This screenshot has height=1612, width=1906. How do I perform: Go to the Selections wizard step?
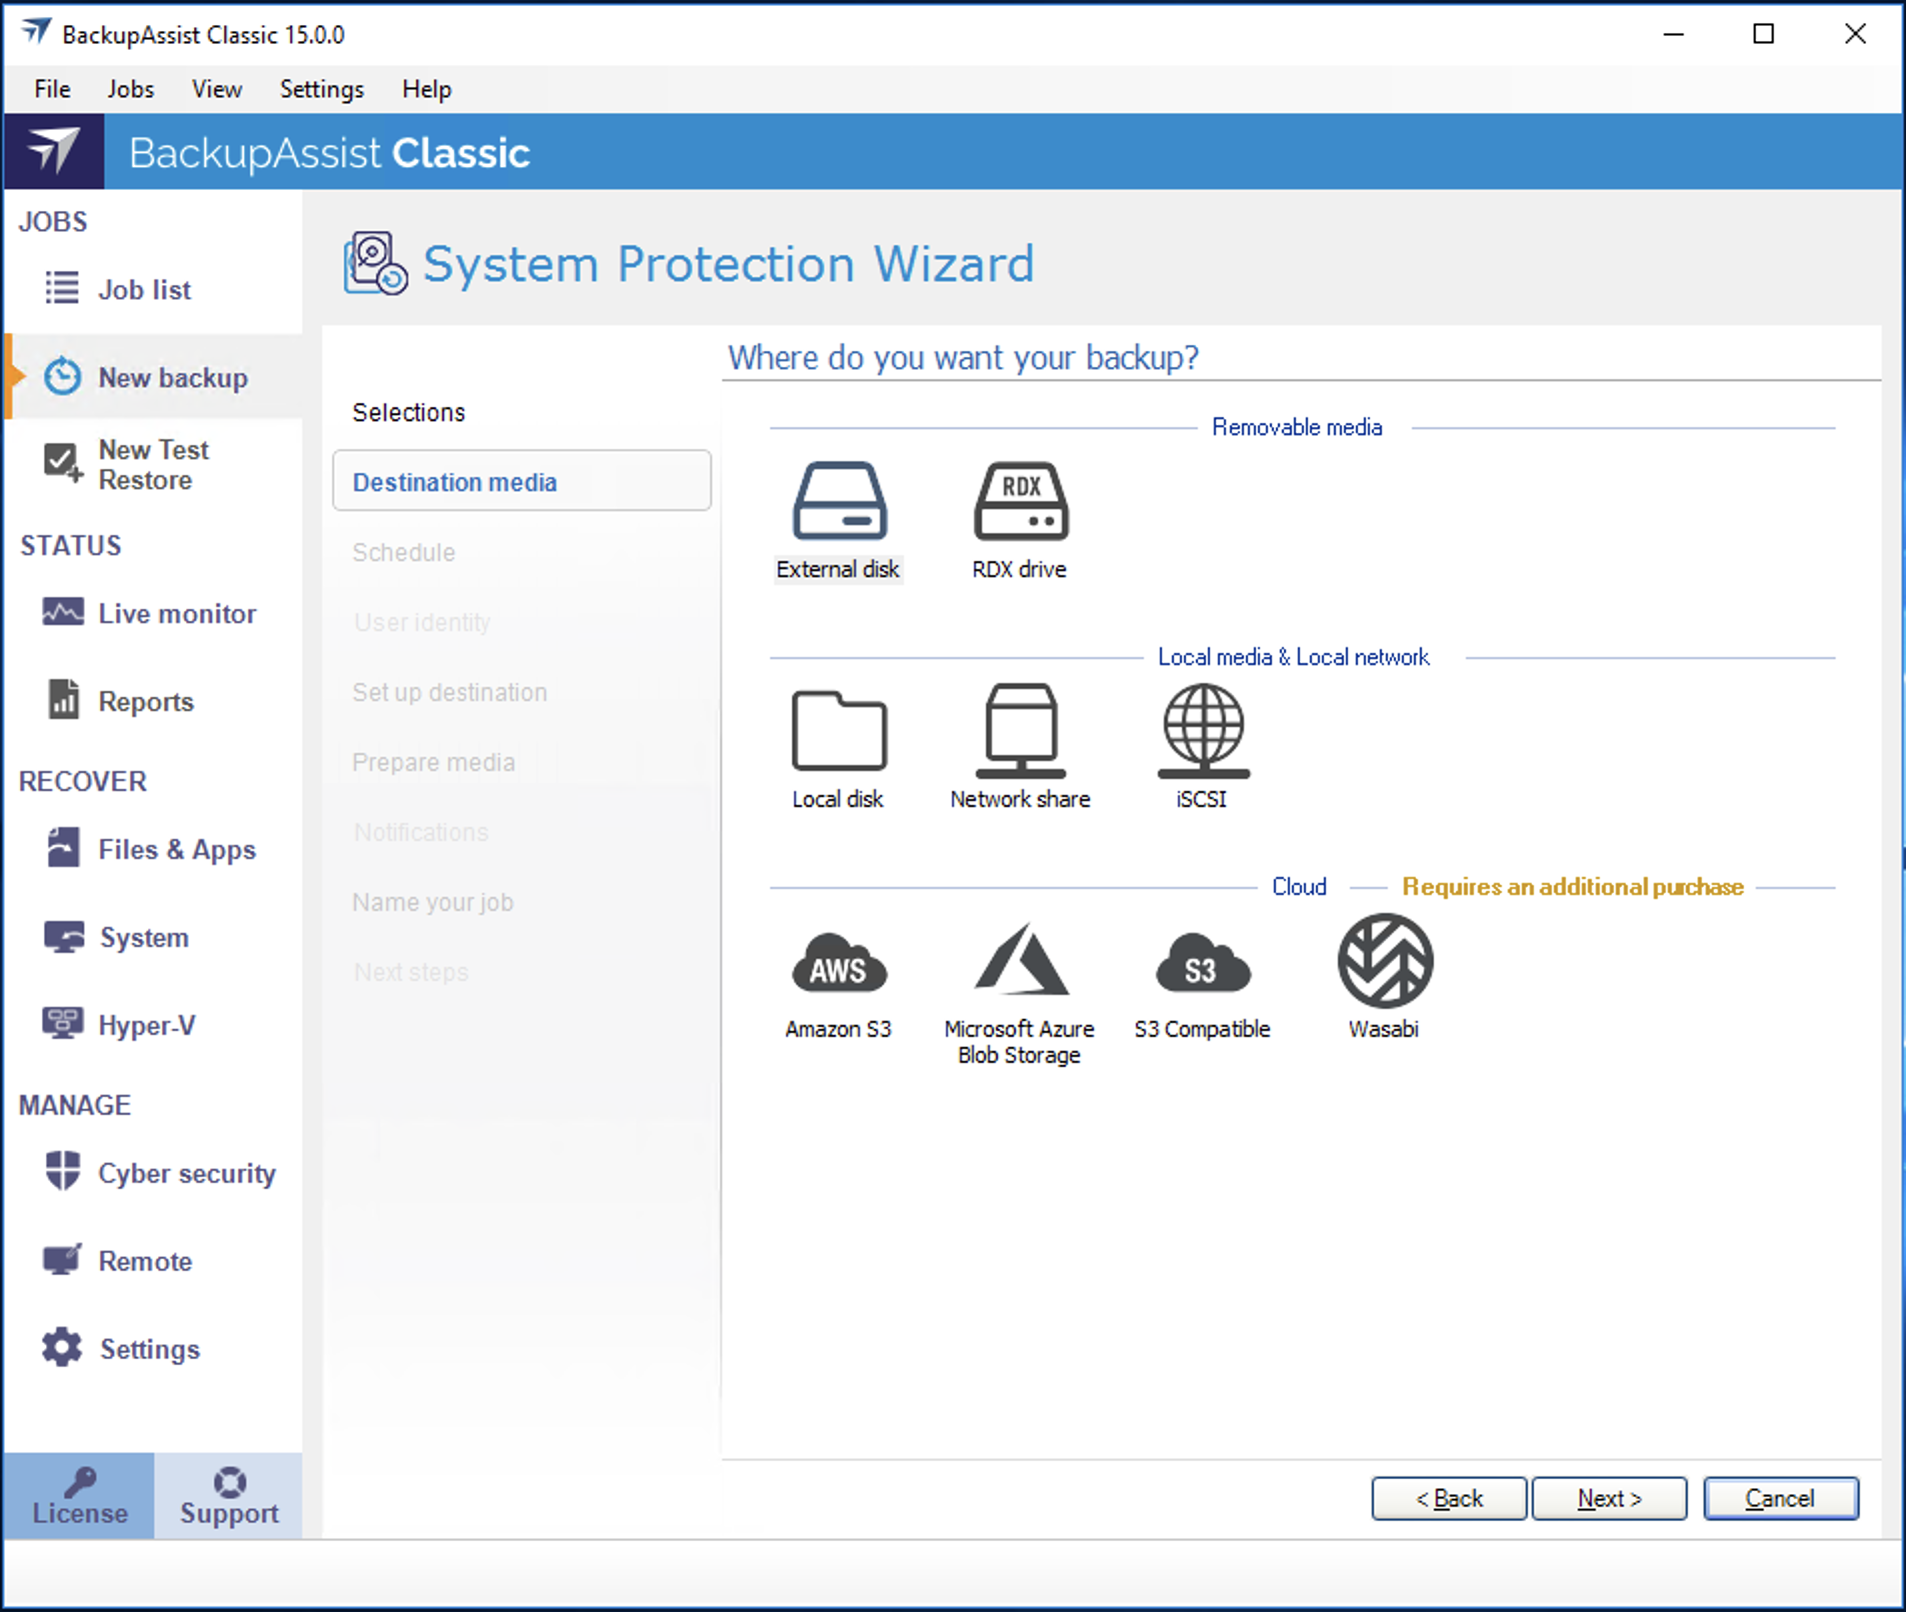tap(409, 412)
